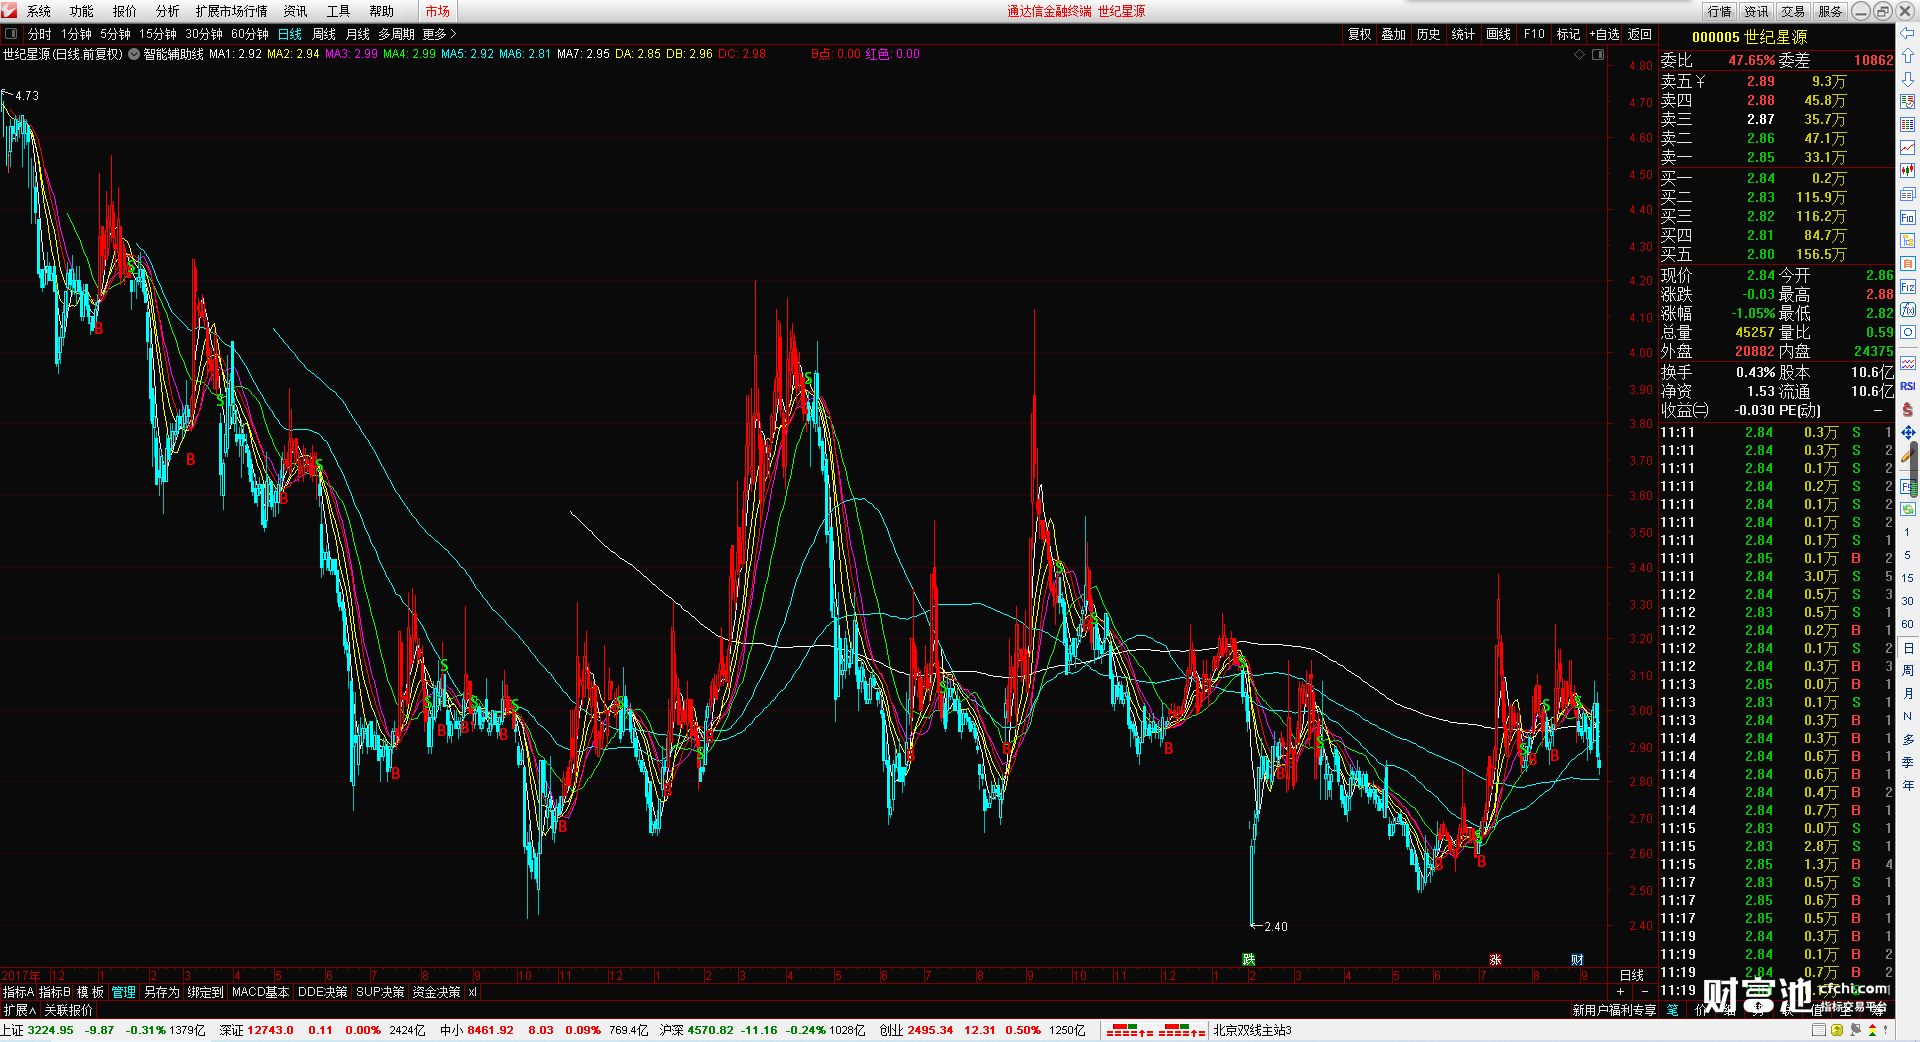This screenshot has height=1042, width=1920.
Task: Select the 周线 weekly period
Action: pyautogui.click(x=324, y=34)
